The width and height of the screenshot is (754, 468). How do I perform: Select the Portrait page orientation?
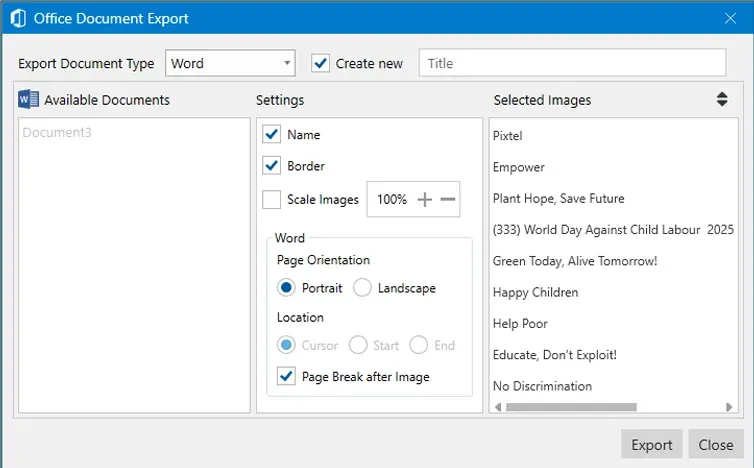pos(286,288)
